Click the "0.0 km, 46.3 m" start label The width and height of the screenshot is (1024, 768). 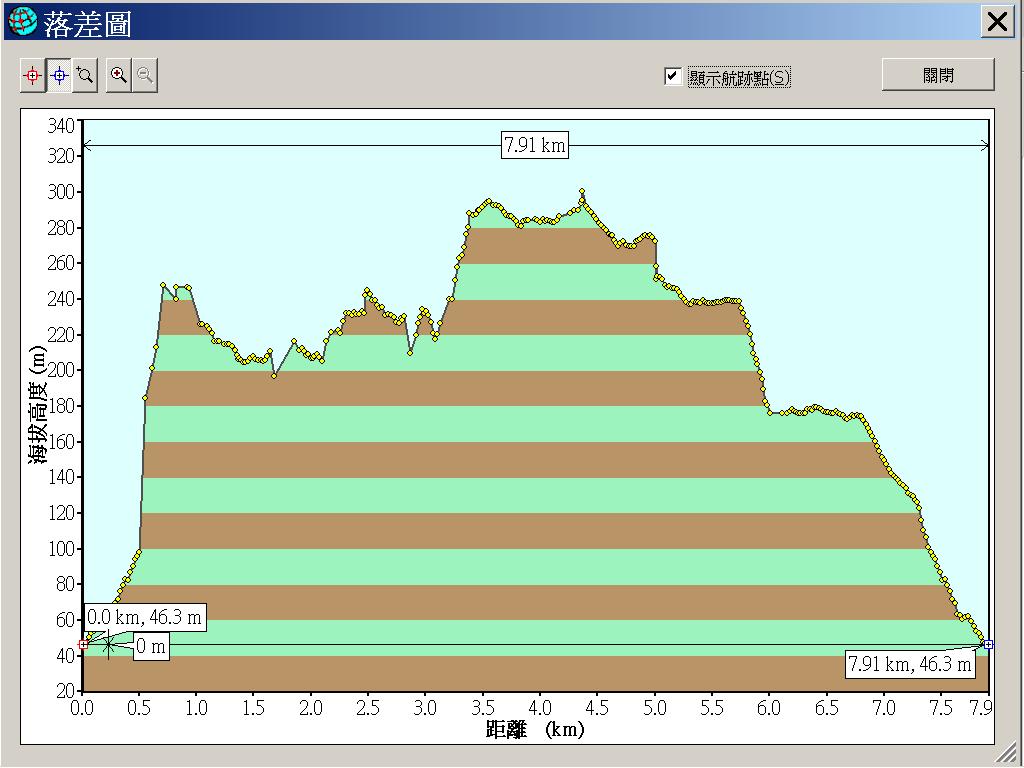144,618
